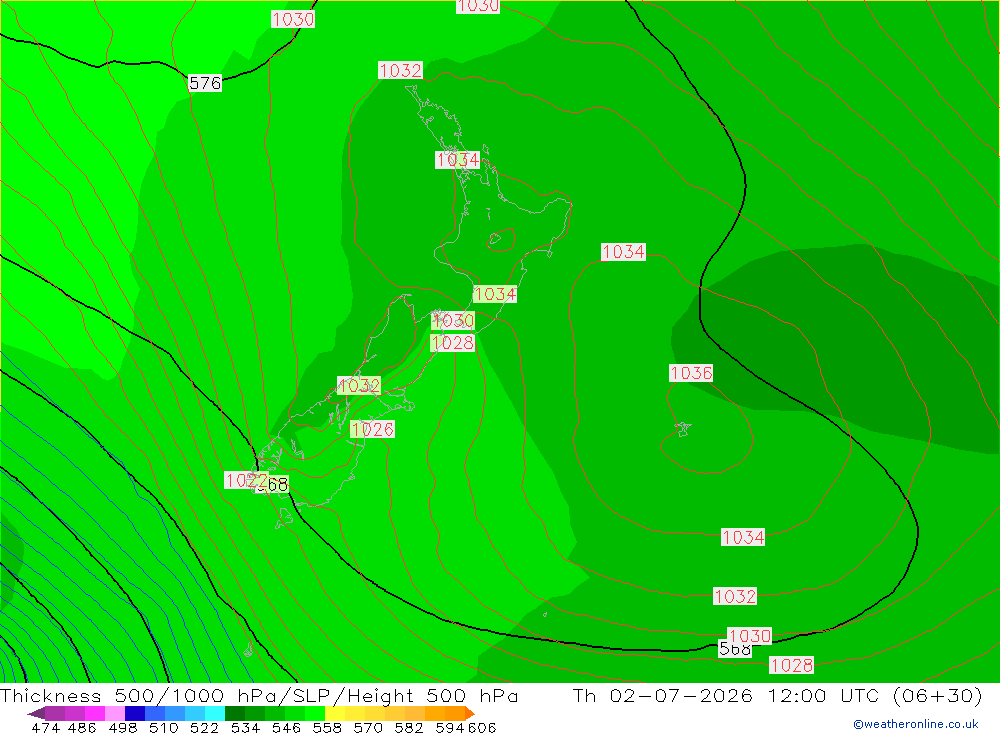Image resolution: width=1000 pixels, height=733 pixels.
Task: Click the map title 'Thickness 500/1000 hPa/SLP/Height 500 hPa'
Action: (x=259, y=696)
